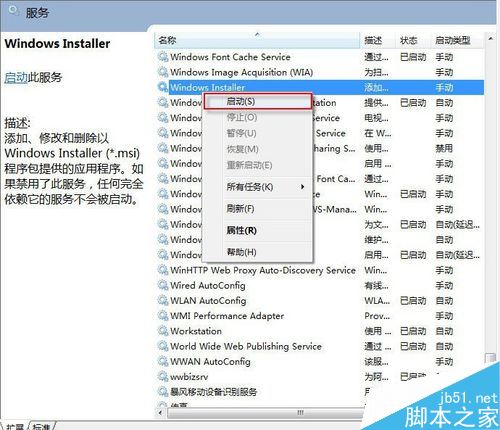Open the 所有任务(K) submenu
The width and height of the screenshot is (500, 430).
(258, 187)
